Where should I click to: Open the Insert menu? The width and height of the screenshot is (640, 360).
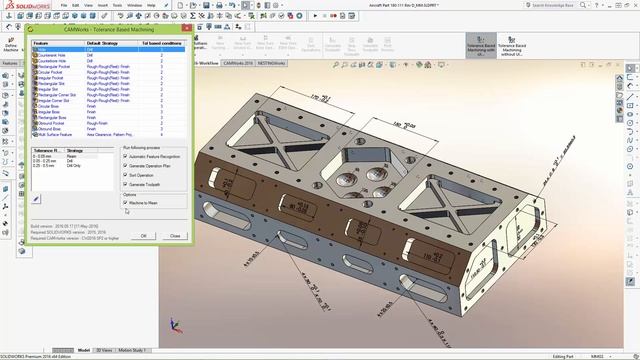coord(103,5)
